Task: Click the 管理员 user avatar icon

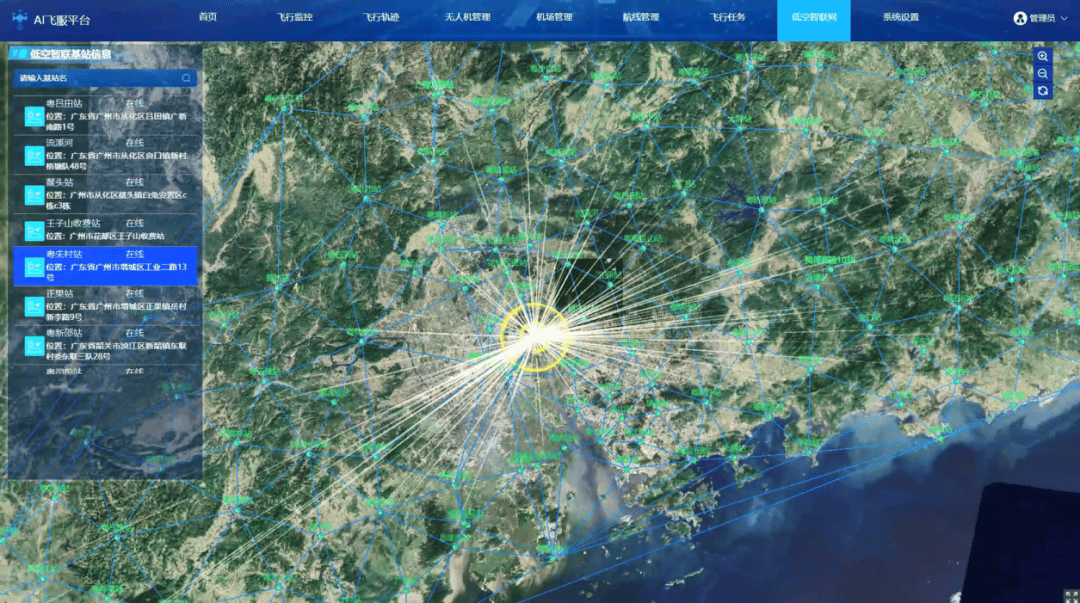Action: tap(1020, 18)
